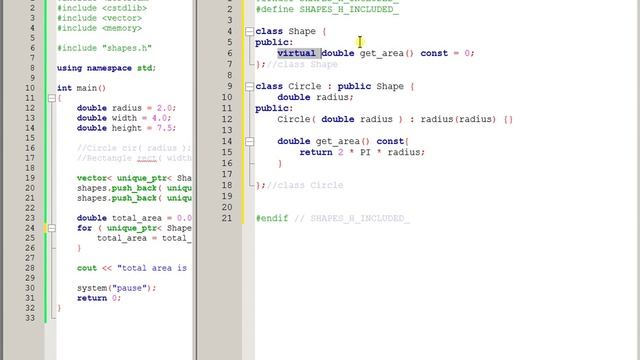Click 'get_area() const = 0;' in Shape
The height and width of the screenshot is (360, 640).
pos(417,53)
